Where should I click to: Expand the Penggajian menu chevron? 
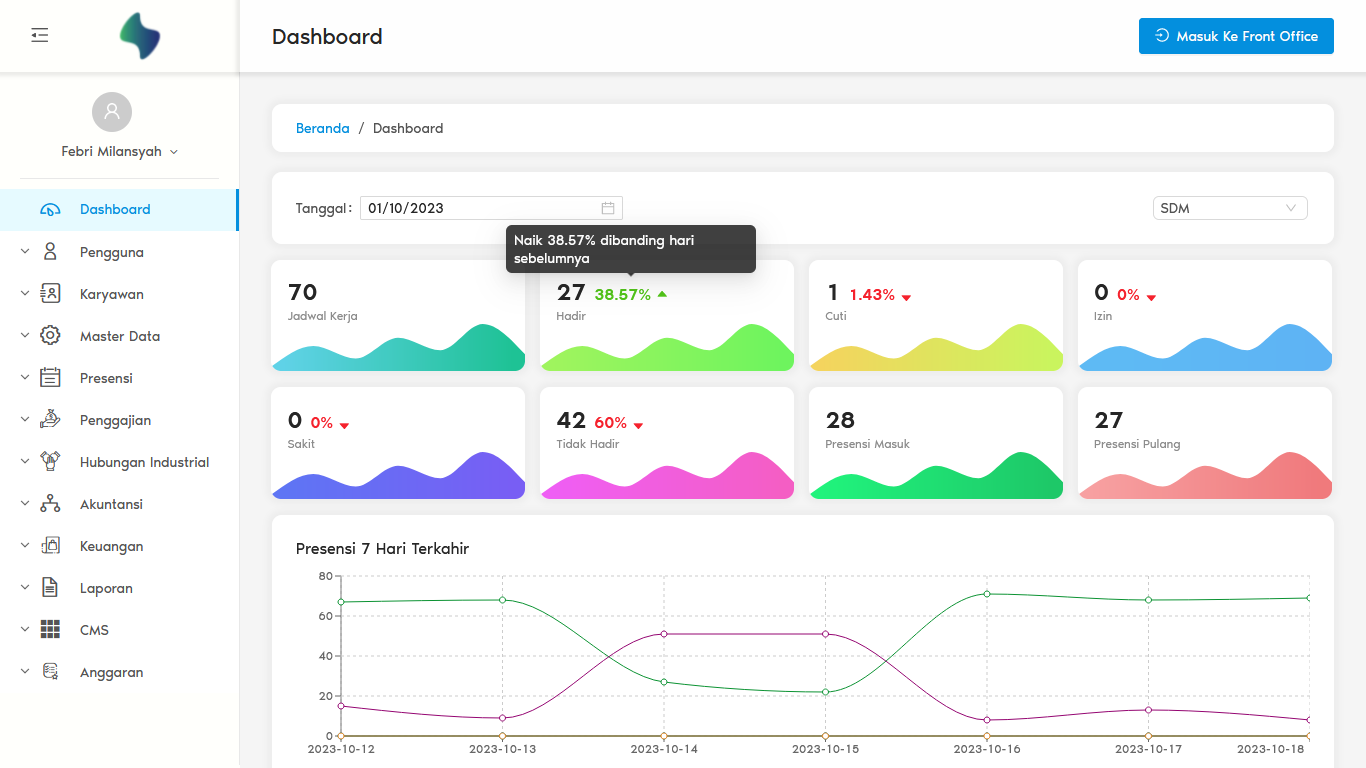(25, 420)
